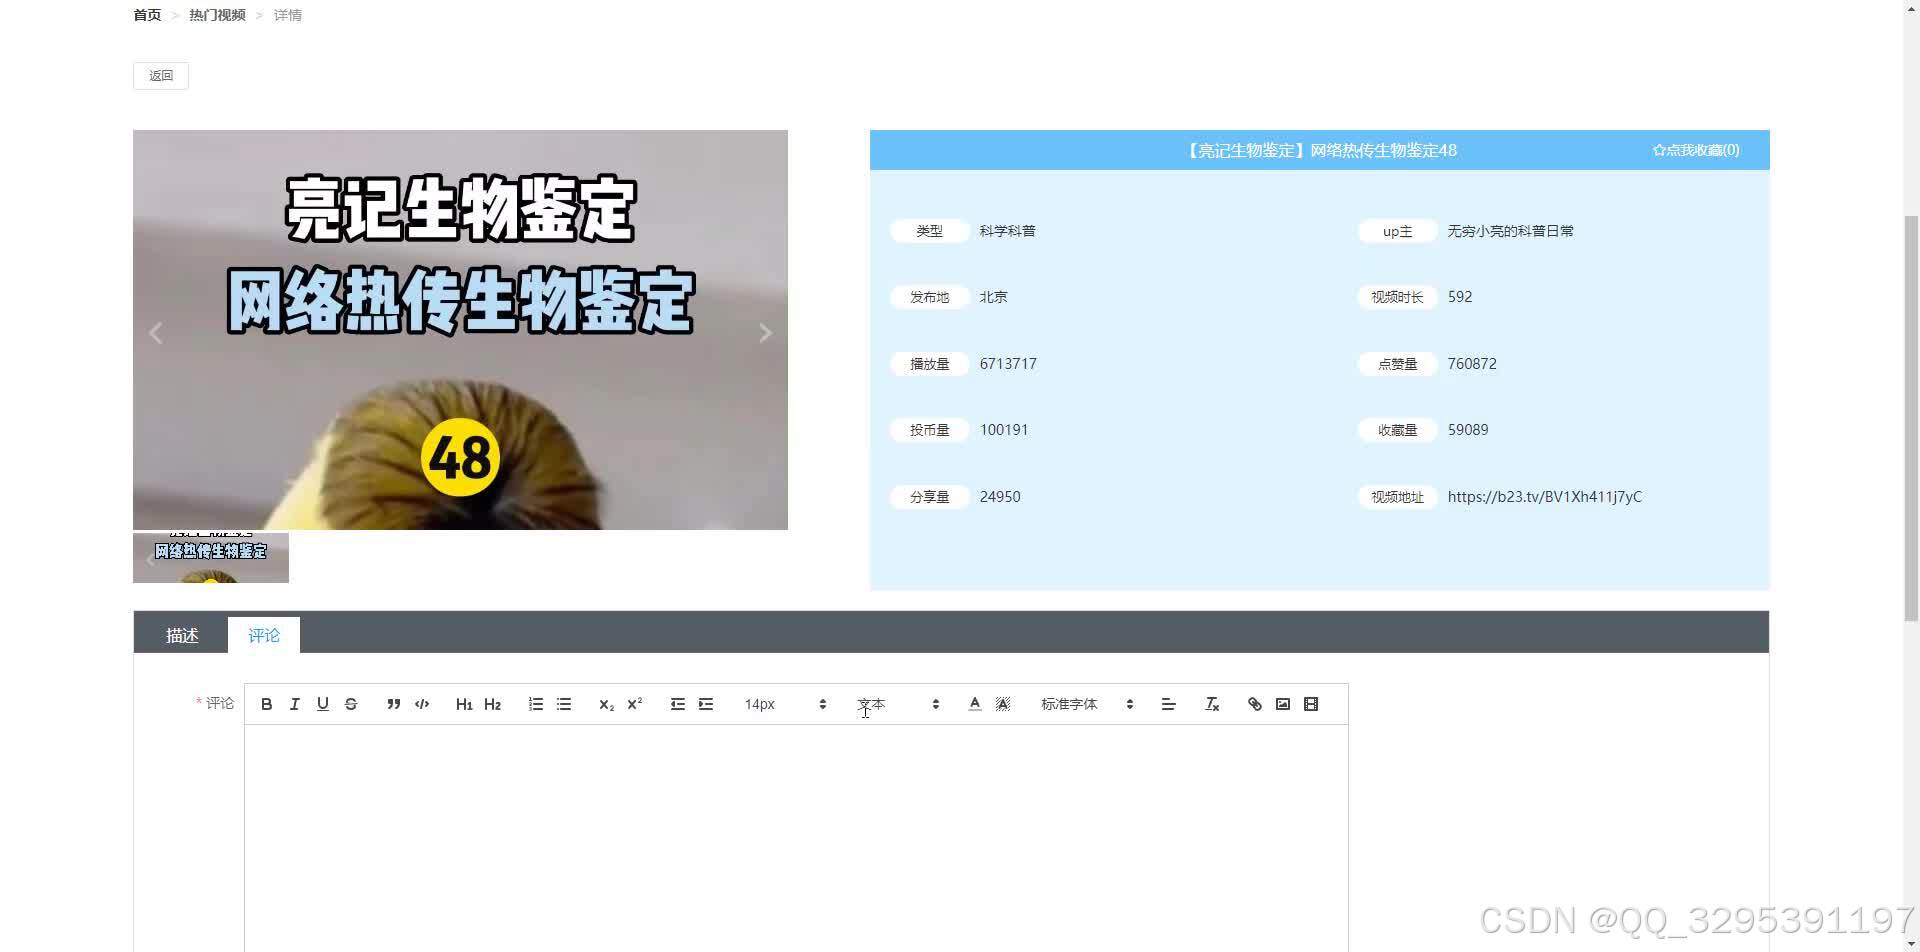
Task: Open the 文本 header style dropdown
Action: coord(898,704)
